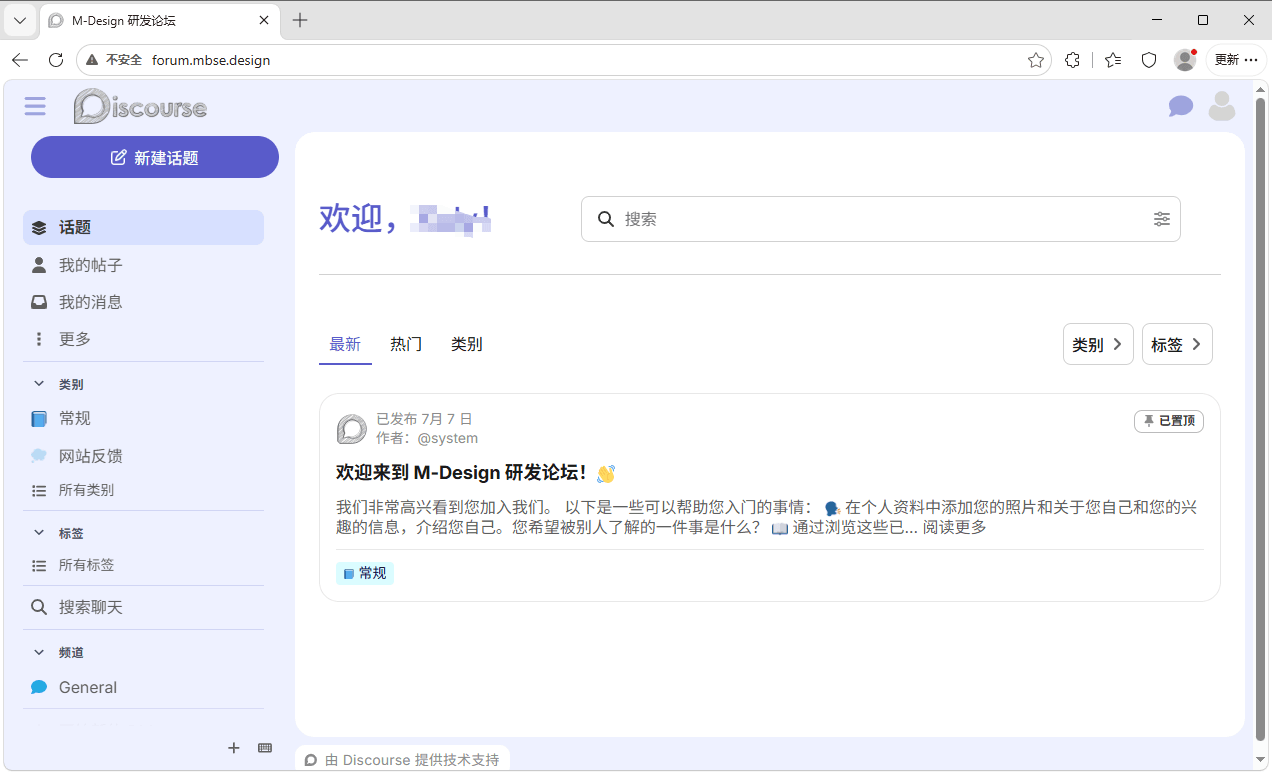Switch to the 最新 tab

click(x=345, y=344)
